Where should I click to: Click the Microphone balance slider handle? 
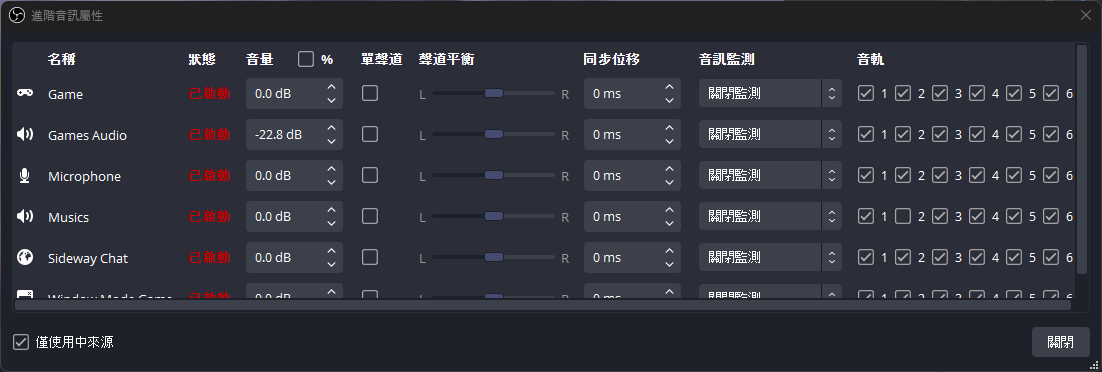click(x=494, y=175)
